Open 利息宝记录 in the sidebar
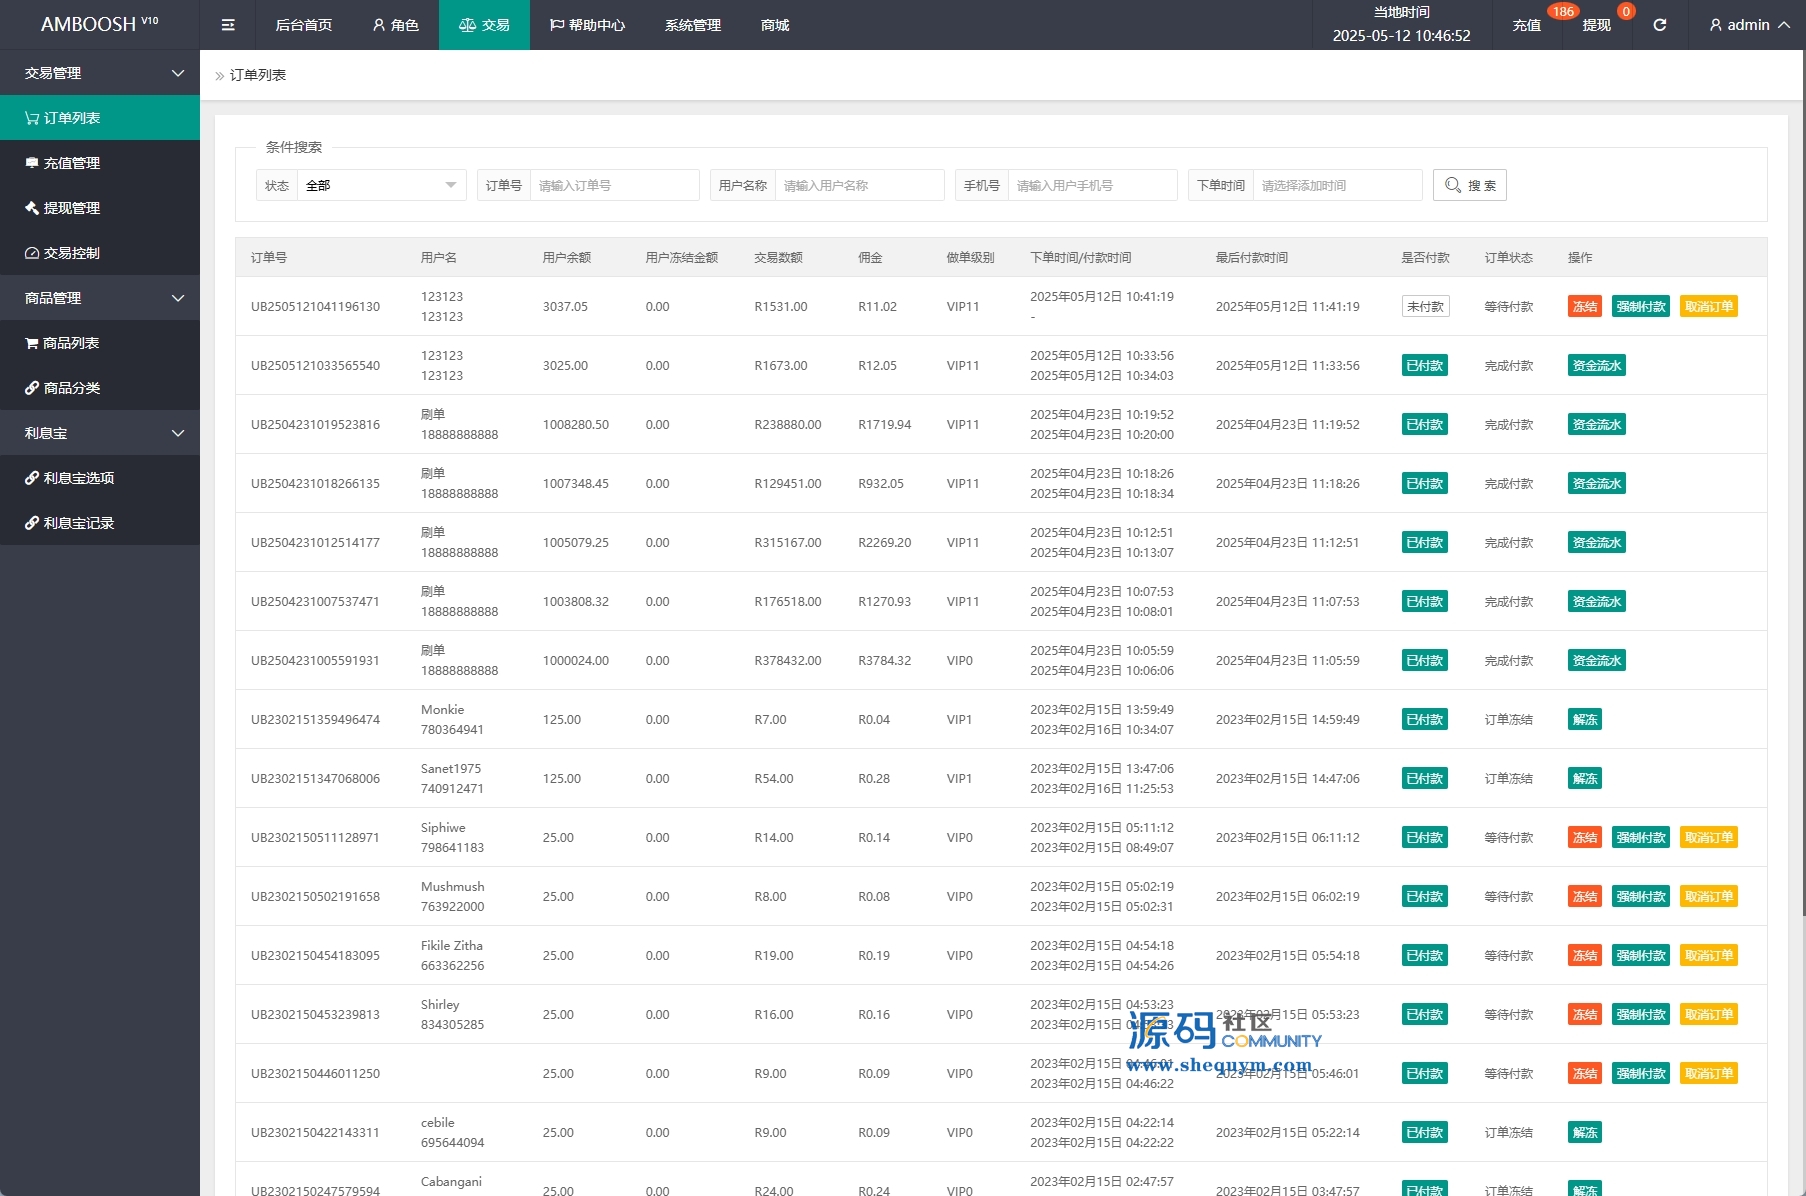Screen dimensions: 1806x1196 (x=78, y=523)
